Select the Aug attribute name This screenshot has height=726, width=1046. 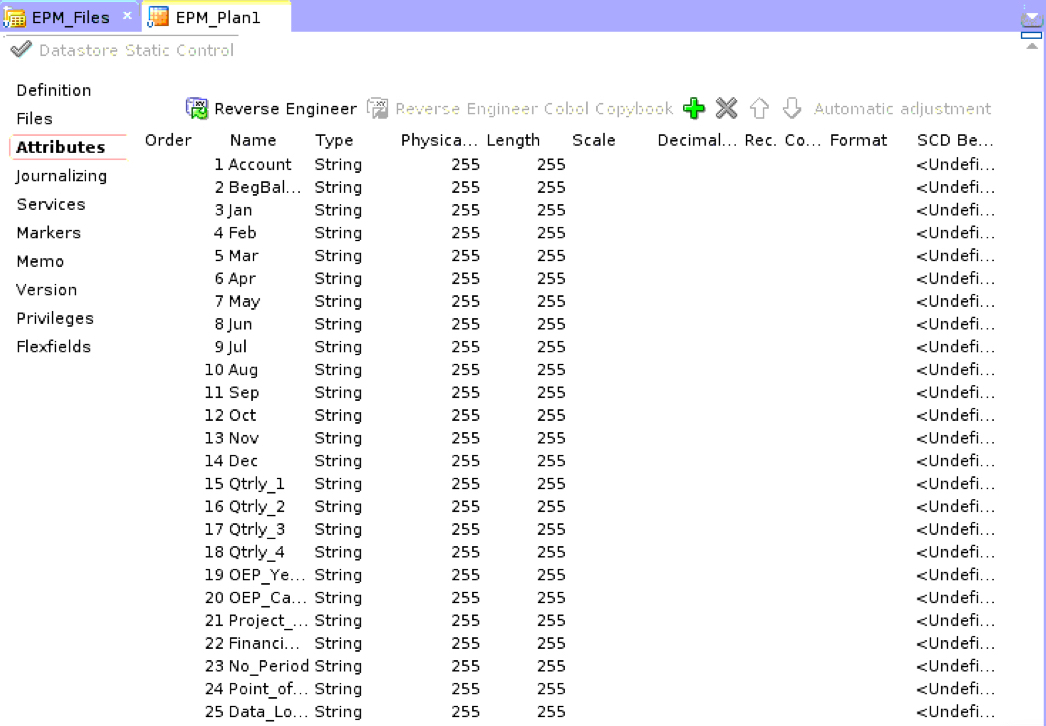(243, 370)
